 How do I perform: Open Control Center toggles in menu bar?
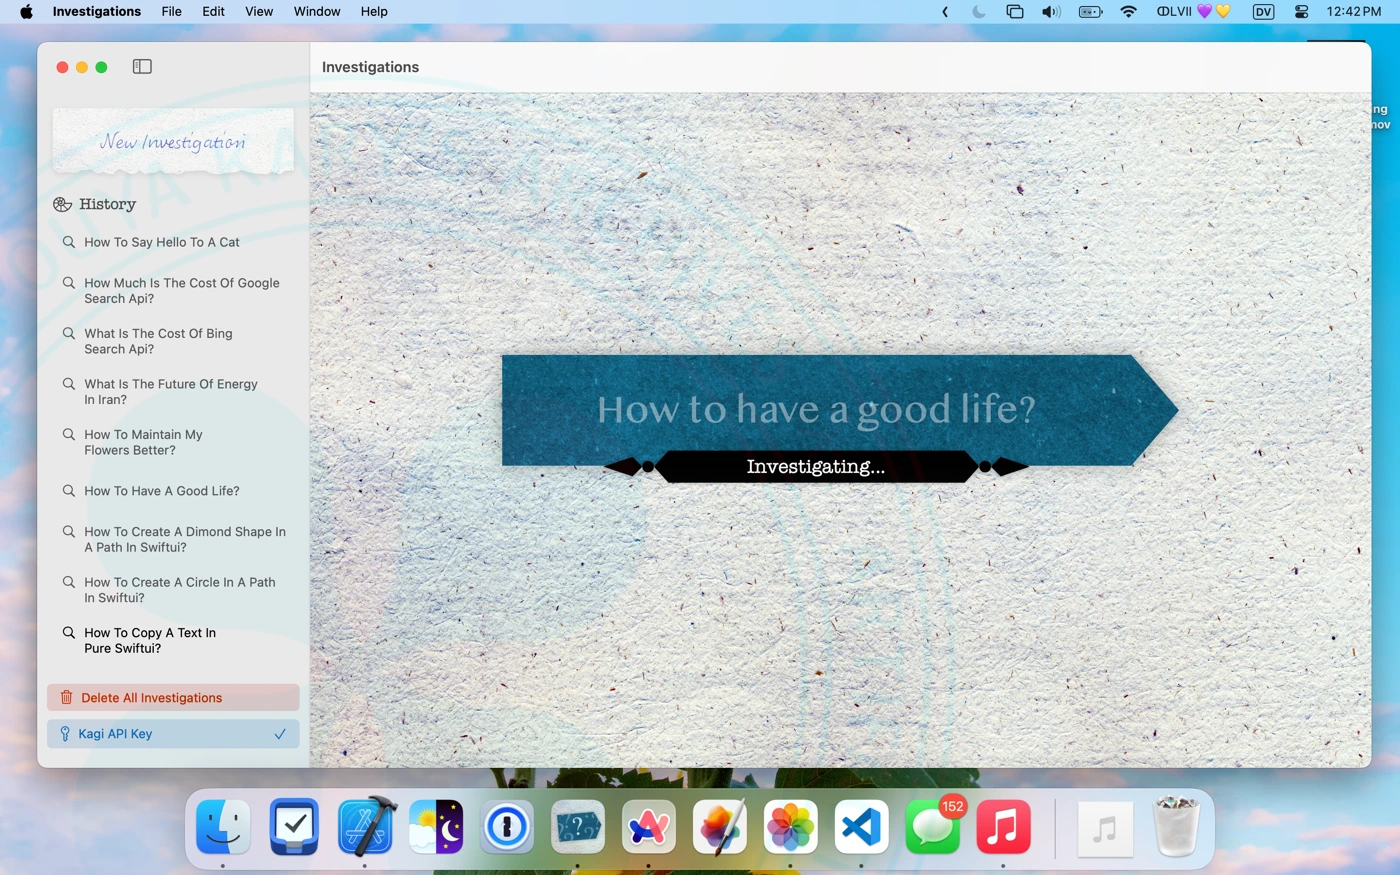1301,12
